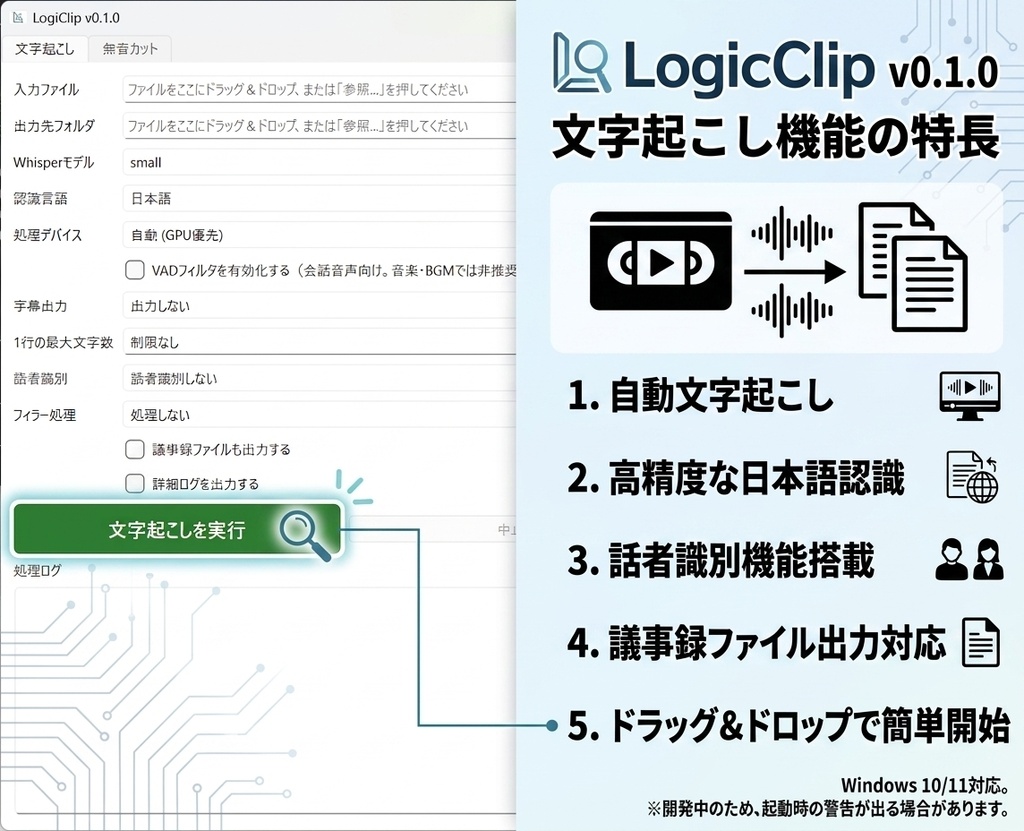The width and height of the screenshot is (1024, 831).
Task: Click the 話者識別 label
Action: tap(40, 378)
